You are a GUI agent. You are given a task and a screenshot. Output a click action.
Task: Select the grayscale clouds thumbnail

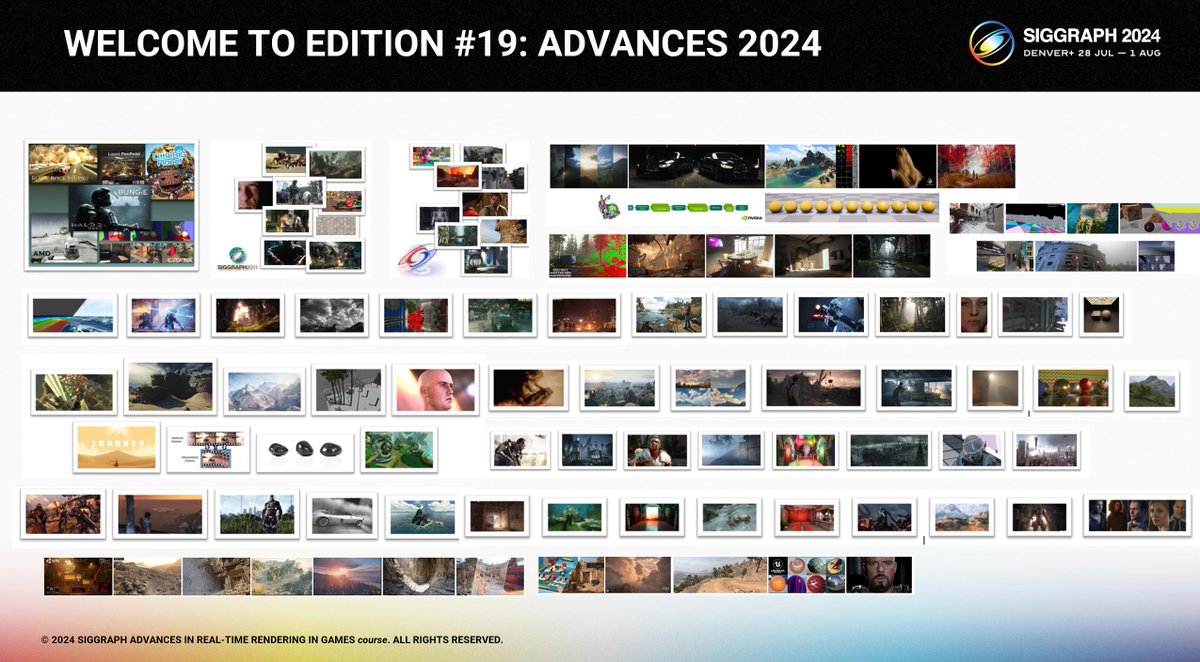click(x=332, y=315)
